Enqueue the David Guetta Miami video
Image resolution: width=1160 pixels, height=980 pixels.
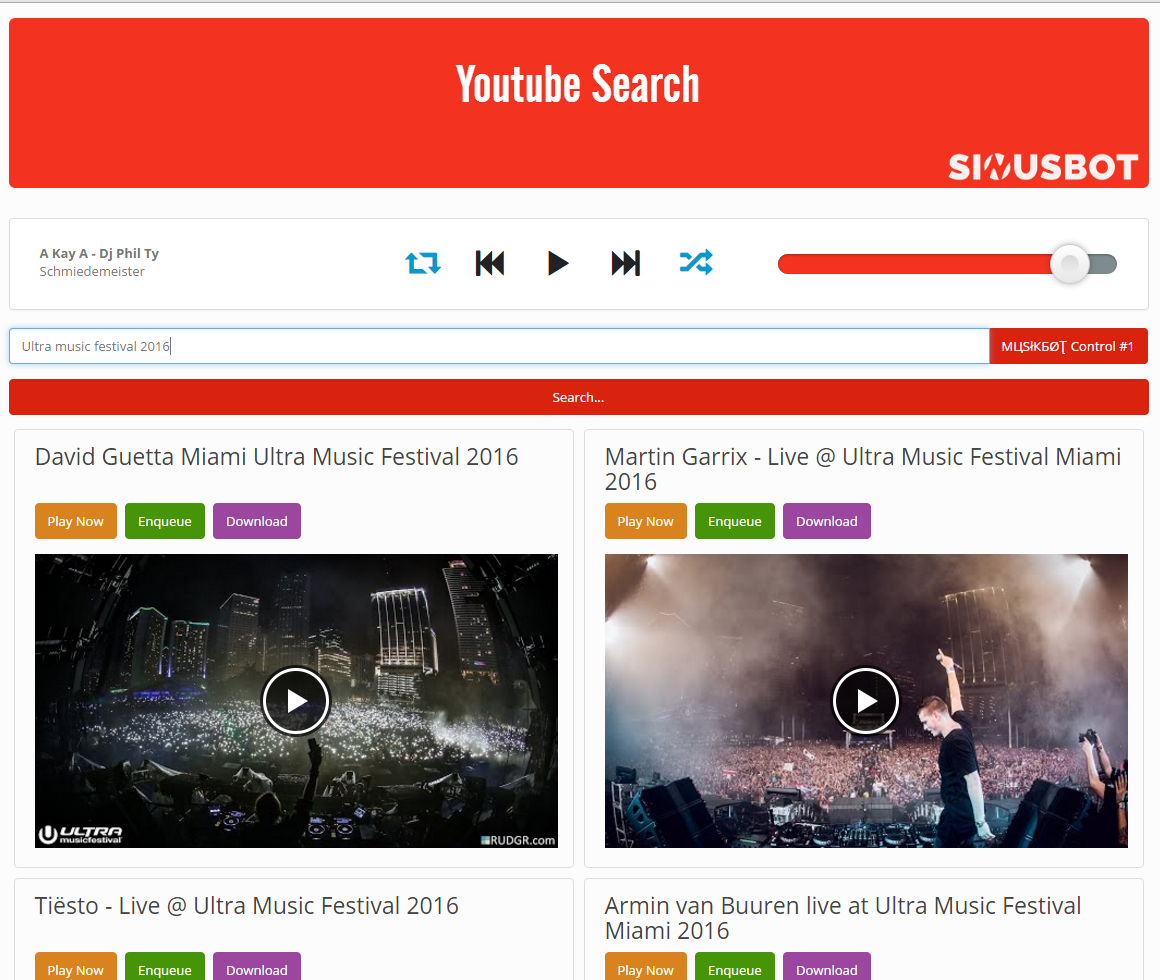click(x=165, y=521)
